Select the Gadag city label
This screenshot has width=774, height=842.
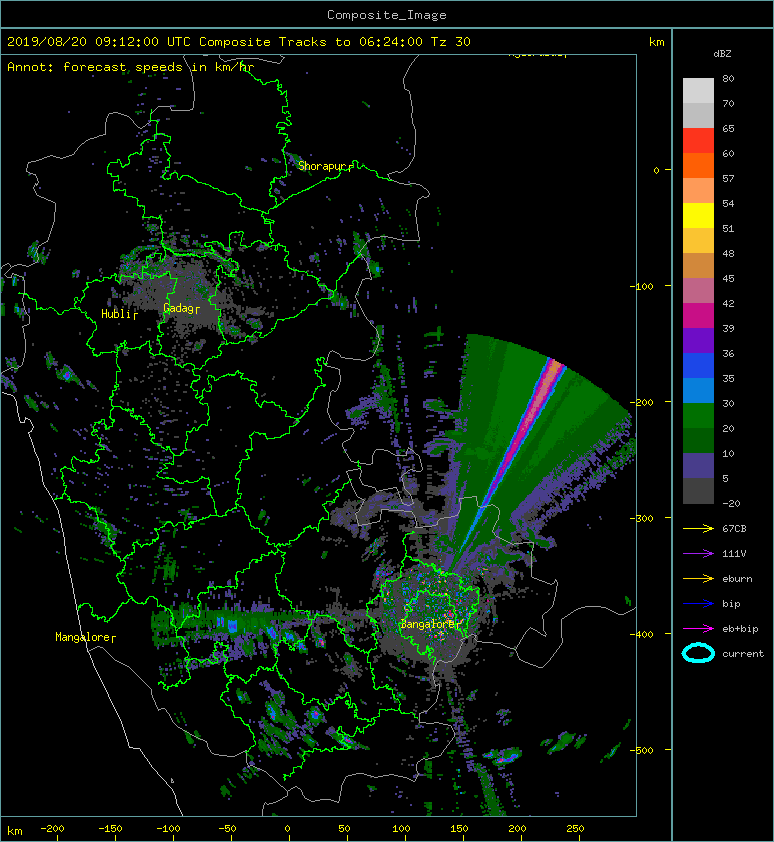(x=181, y=308)
